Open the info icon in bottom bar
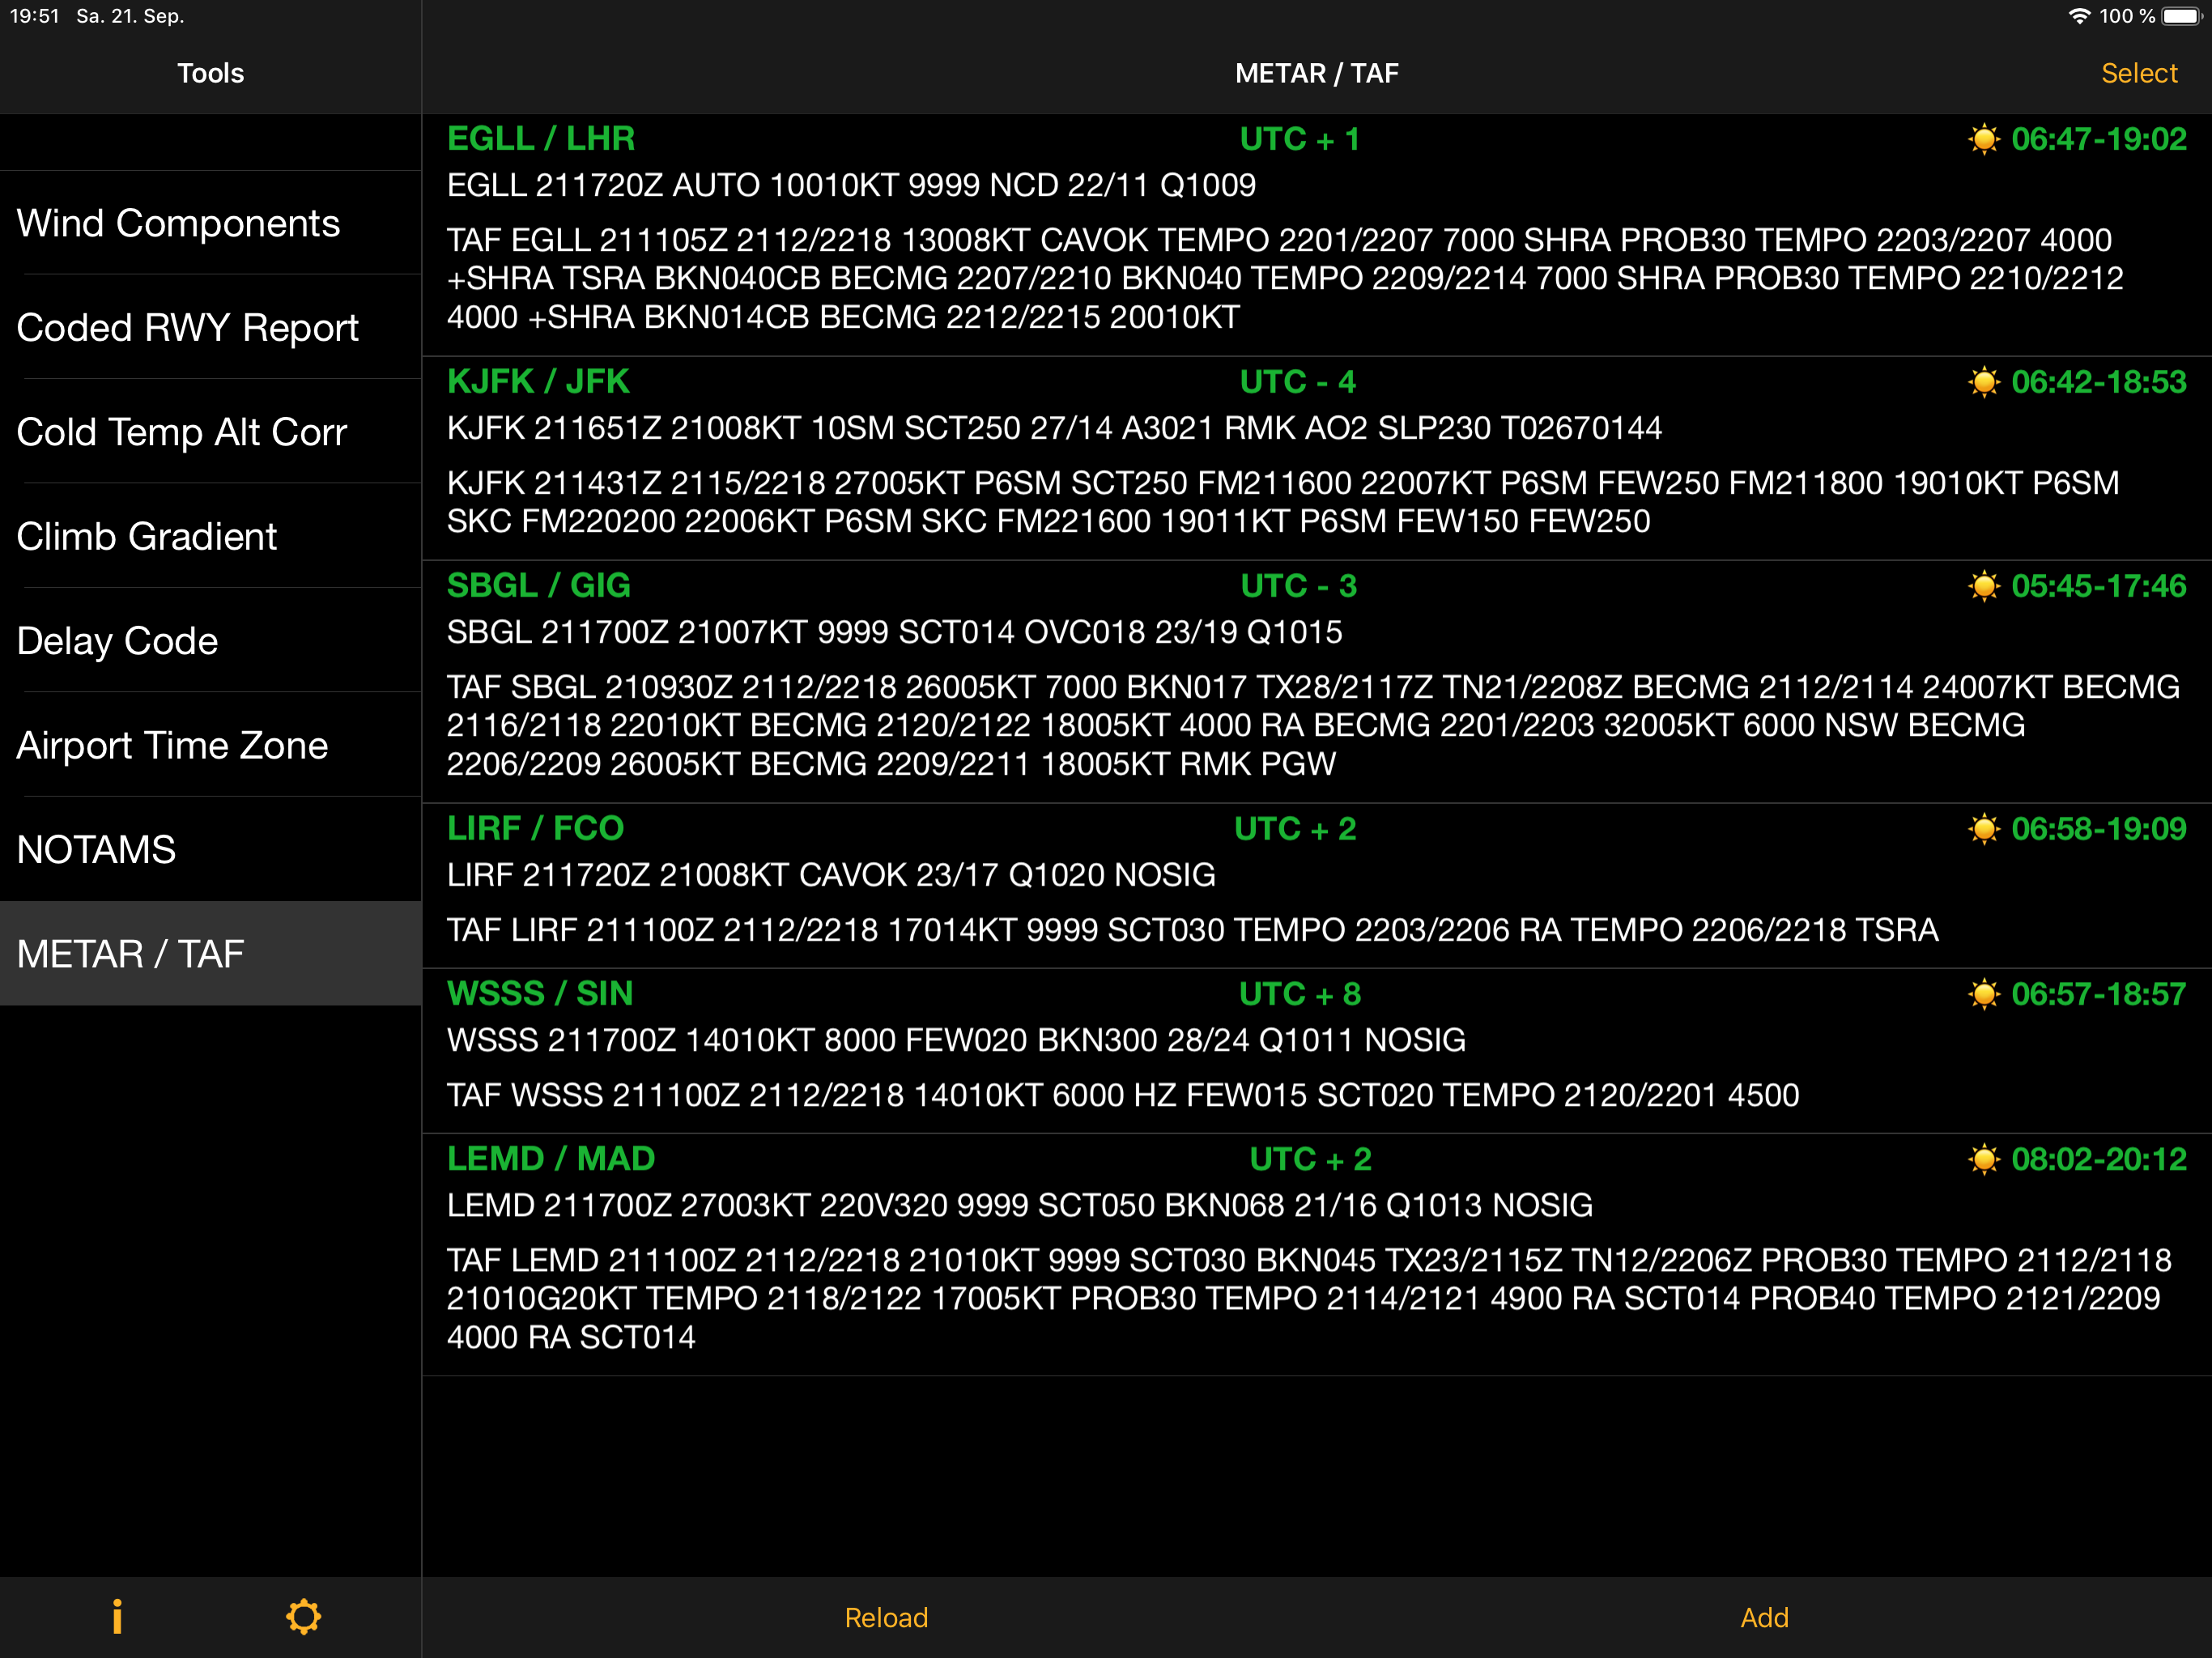 point(117,1617)
